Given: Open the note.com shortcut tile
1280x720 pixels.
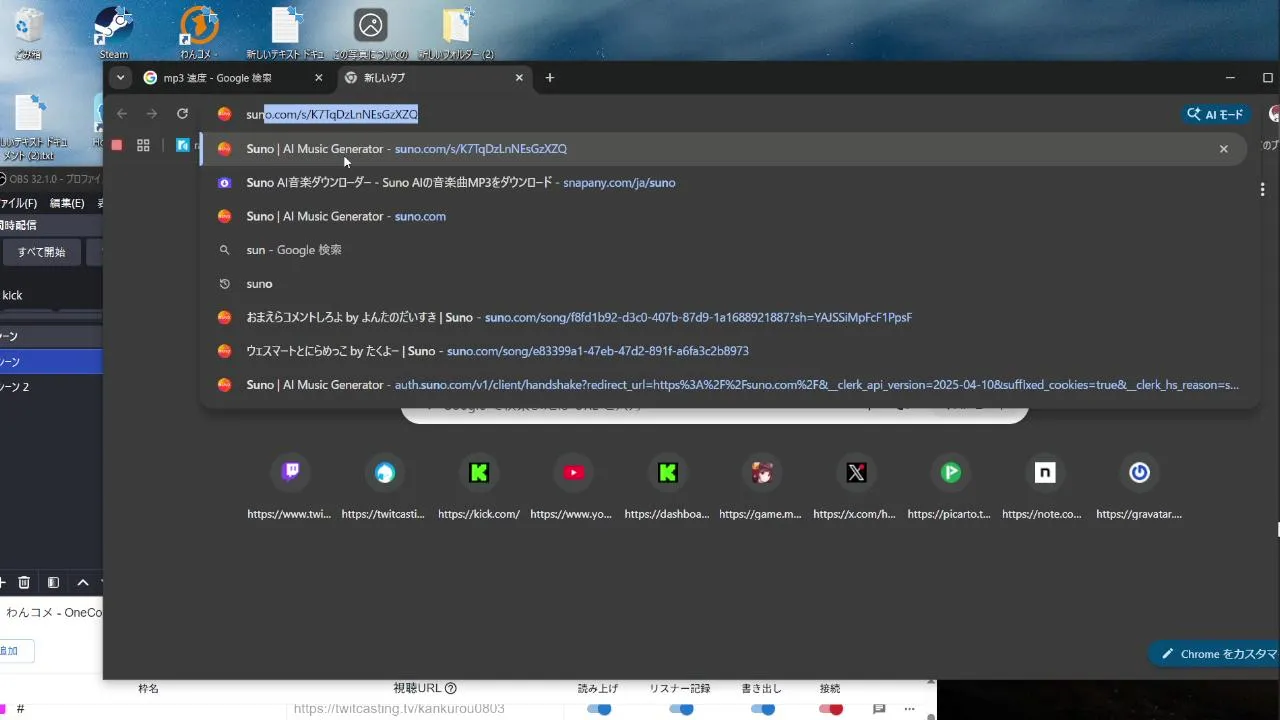Looking at the screenshot, I should [x=1045, y=488].
